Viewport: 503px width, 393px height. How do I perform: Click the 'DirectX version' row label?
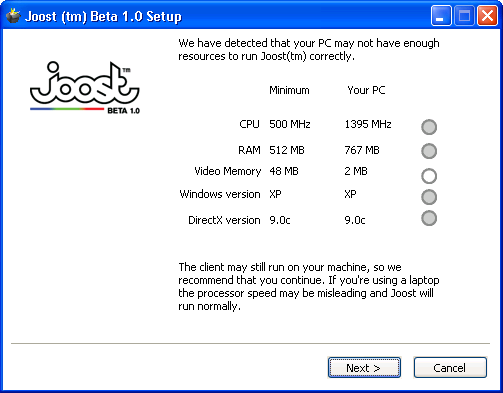(x=224, y=220)
